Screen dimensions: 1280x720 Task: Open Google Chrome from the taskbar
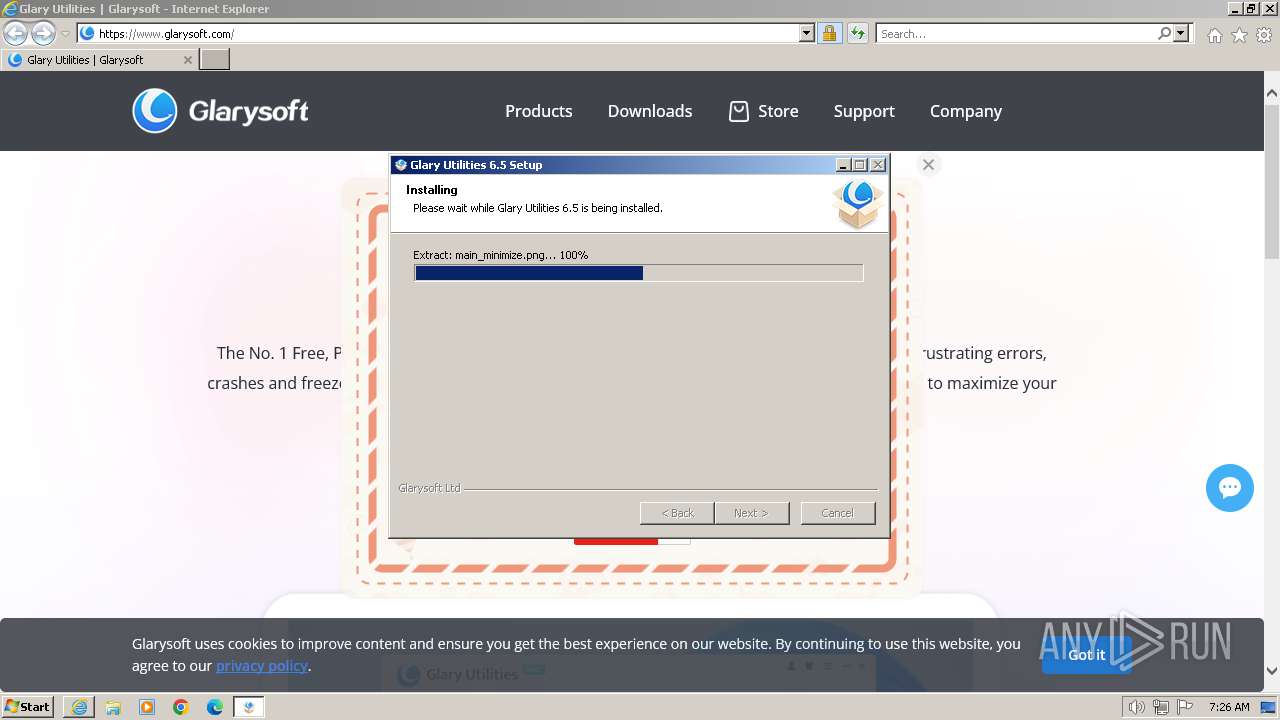(x=181, y=707)
